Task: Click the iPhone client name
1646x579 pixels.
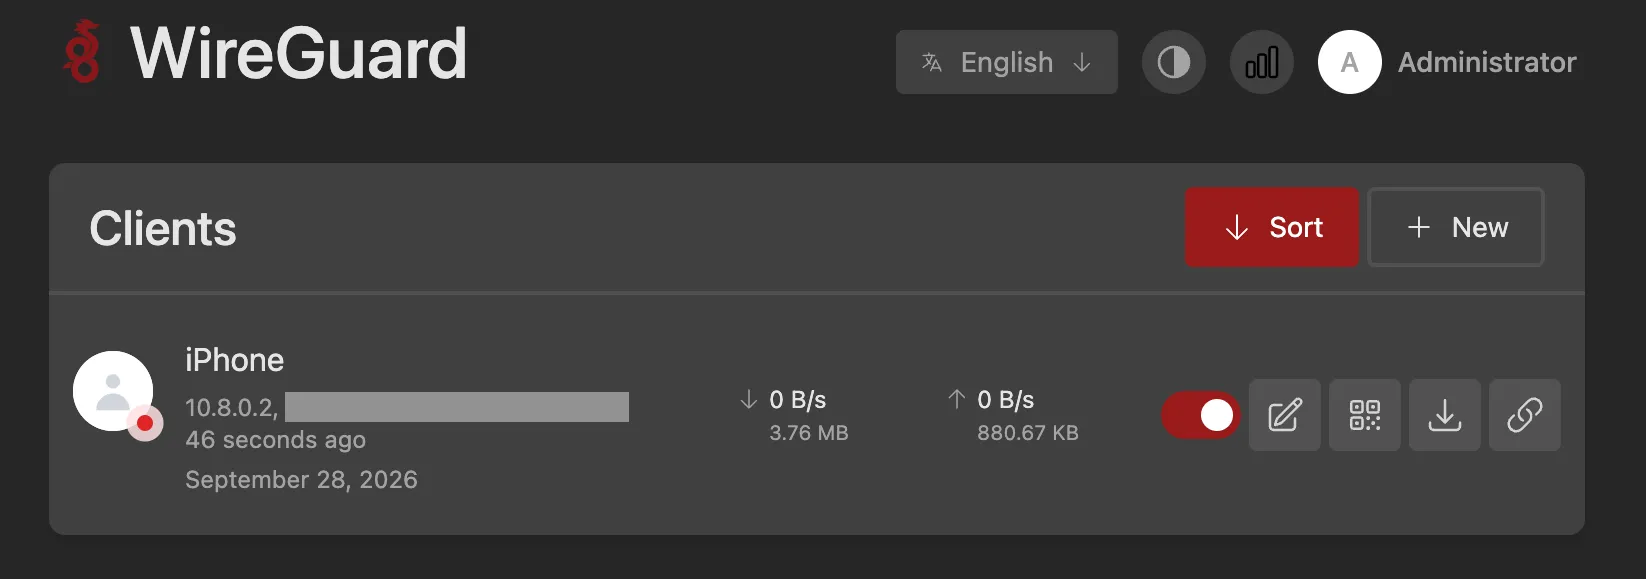Action: (234, 360)
